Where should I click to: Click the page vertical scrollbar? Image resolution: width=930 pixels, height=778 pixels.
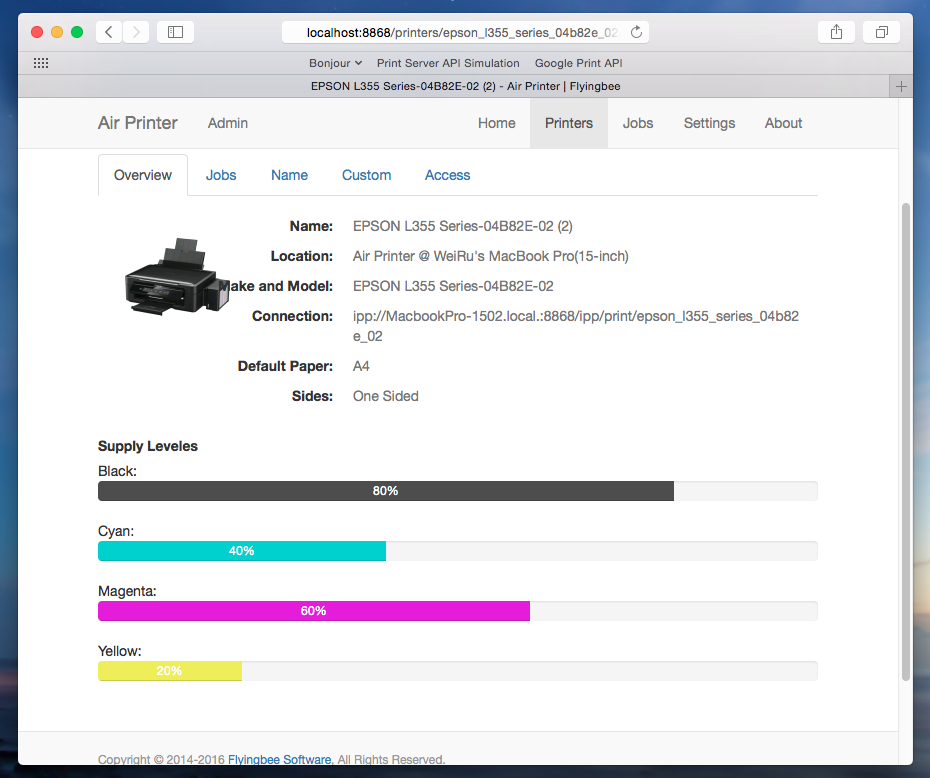click(x=905, y=442)
